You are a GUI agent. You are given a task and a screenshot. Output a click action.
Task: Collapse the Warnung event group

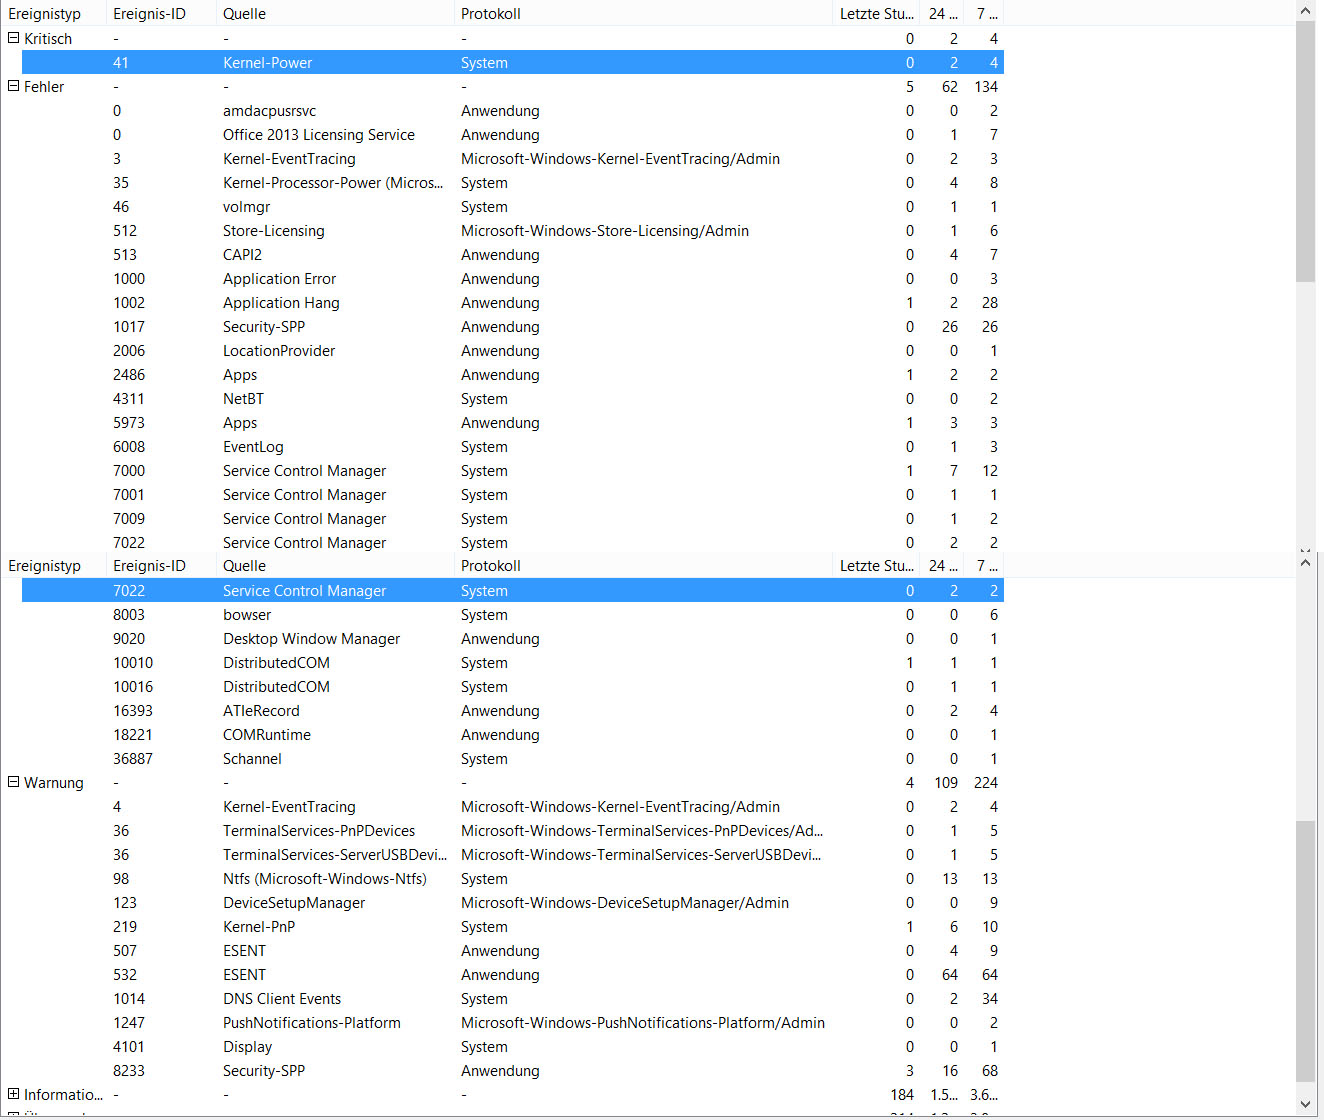(x=14, y=782)
